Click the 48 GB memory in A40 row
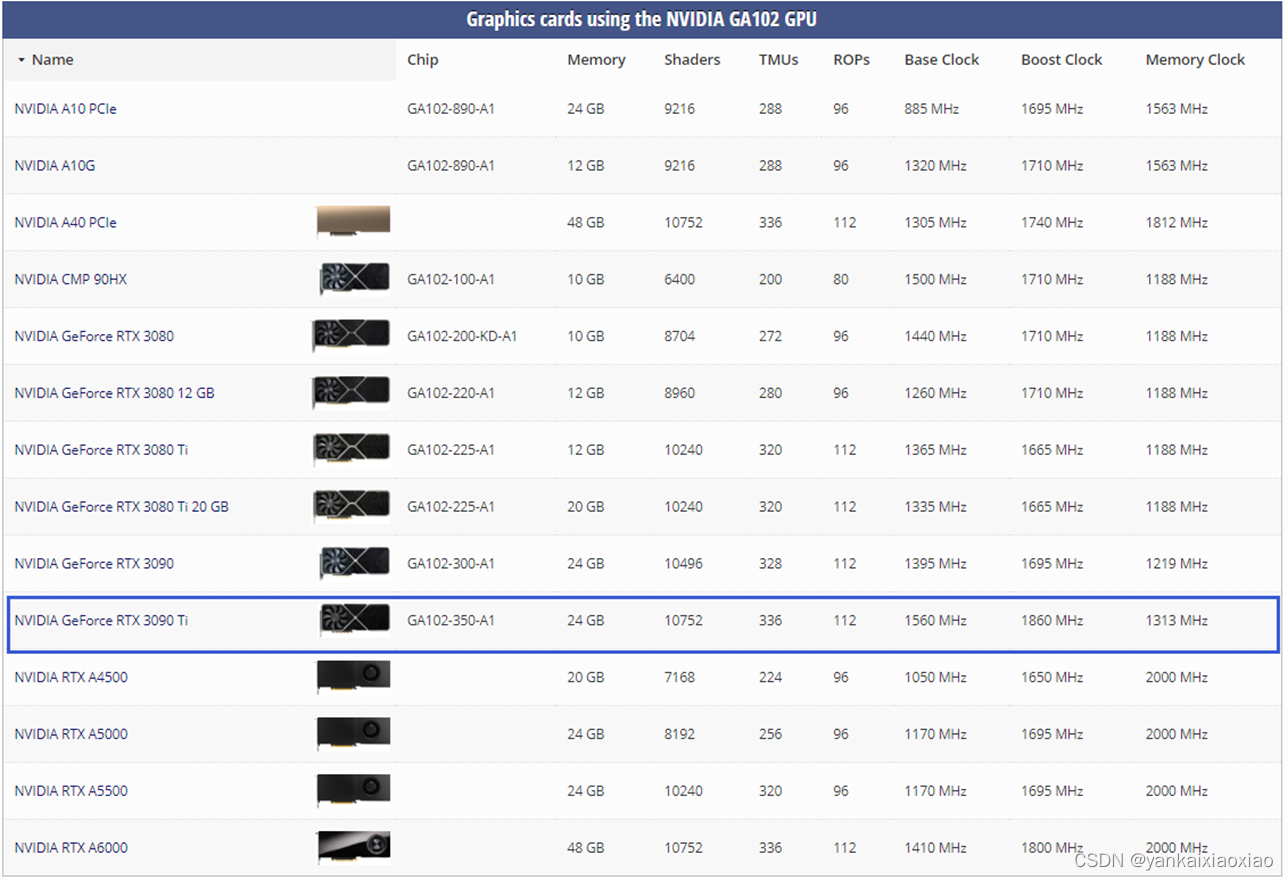The width and height of the screenshot is (1288, 880). click(585, 223)
